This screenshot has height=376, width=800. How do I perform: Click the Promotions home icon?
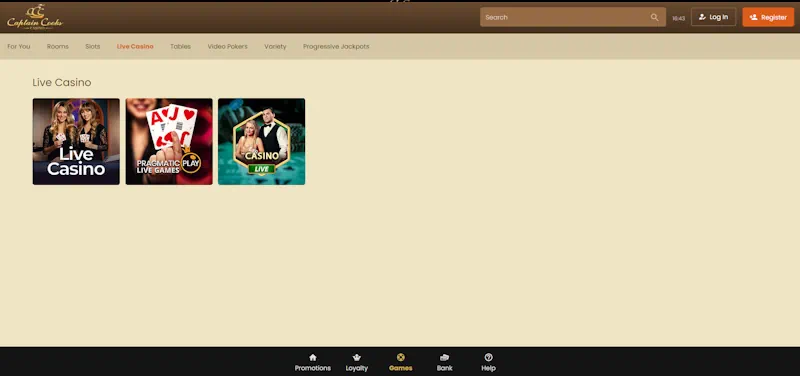313,357
